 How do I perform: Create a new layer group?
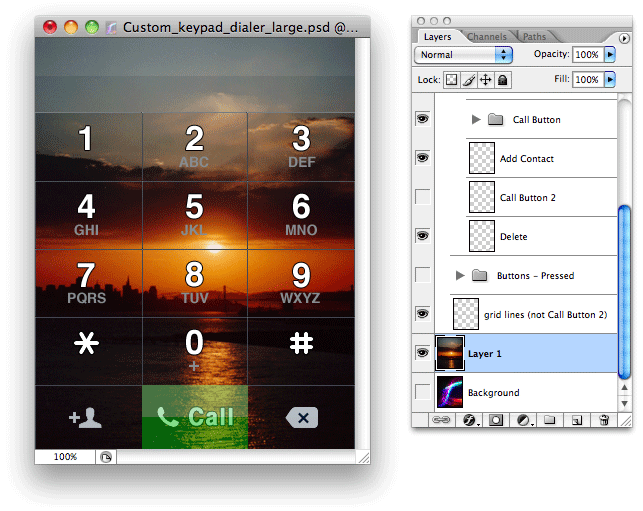[550, 420]
